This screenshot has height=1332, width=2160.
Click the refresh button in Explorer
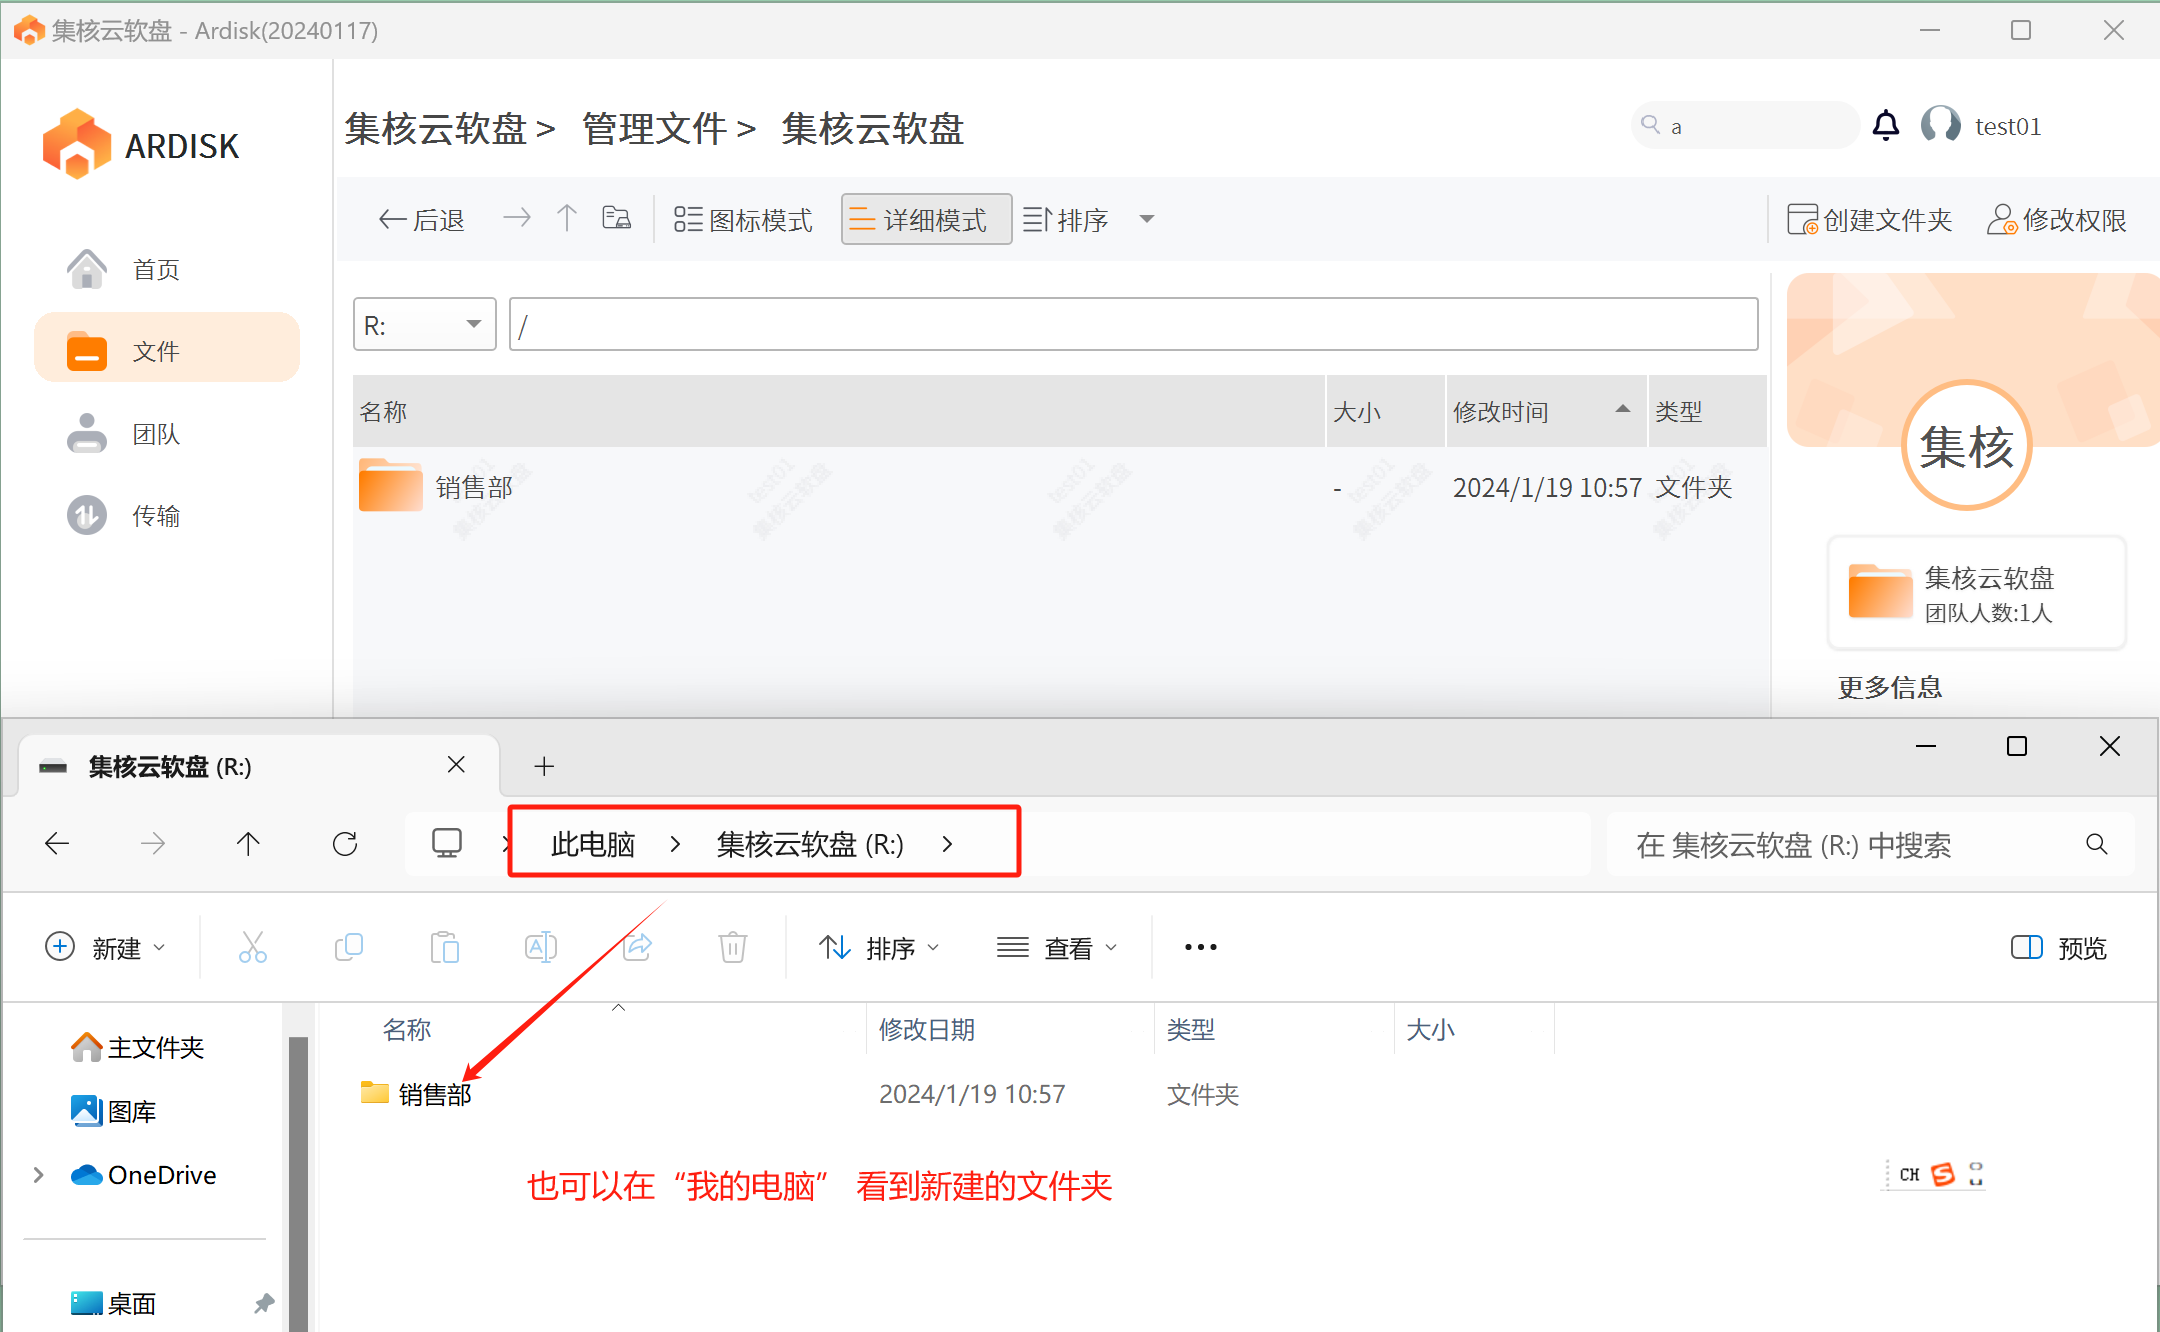[345, 844]
